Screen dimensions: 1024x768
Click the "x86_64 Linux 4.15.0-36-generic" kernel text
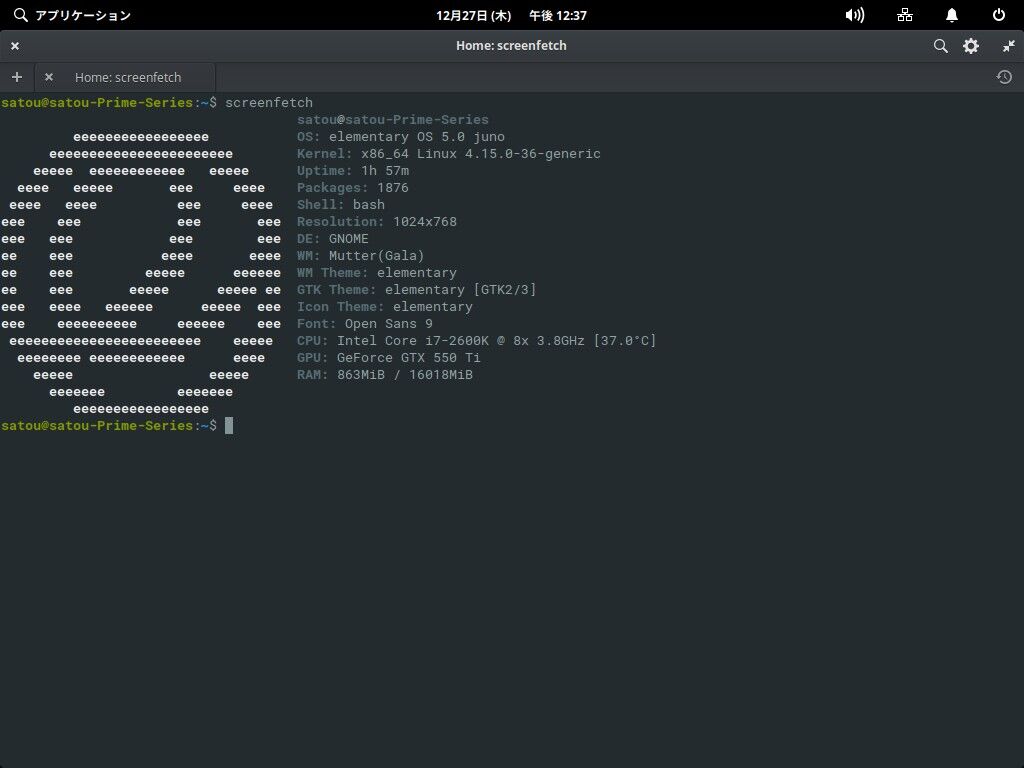point(481,153)
